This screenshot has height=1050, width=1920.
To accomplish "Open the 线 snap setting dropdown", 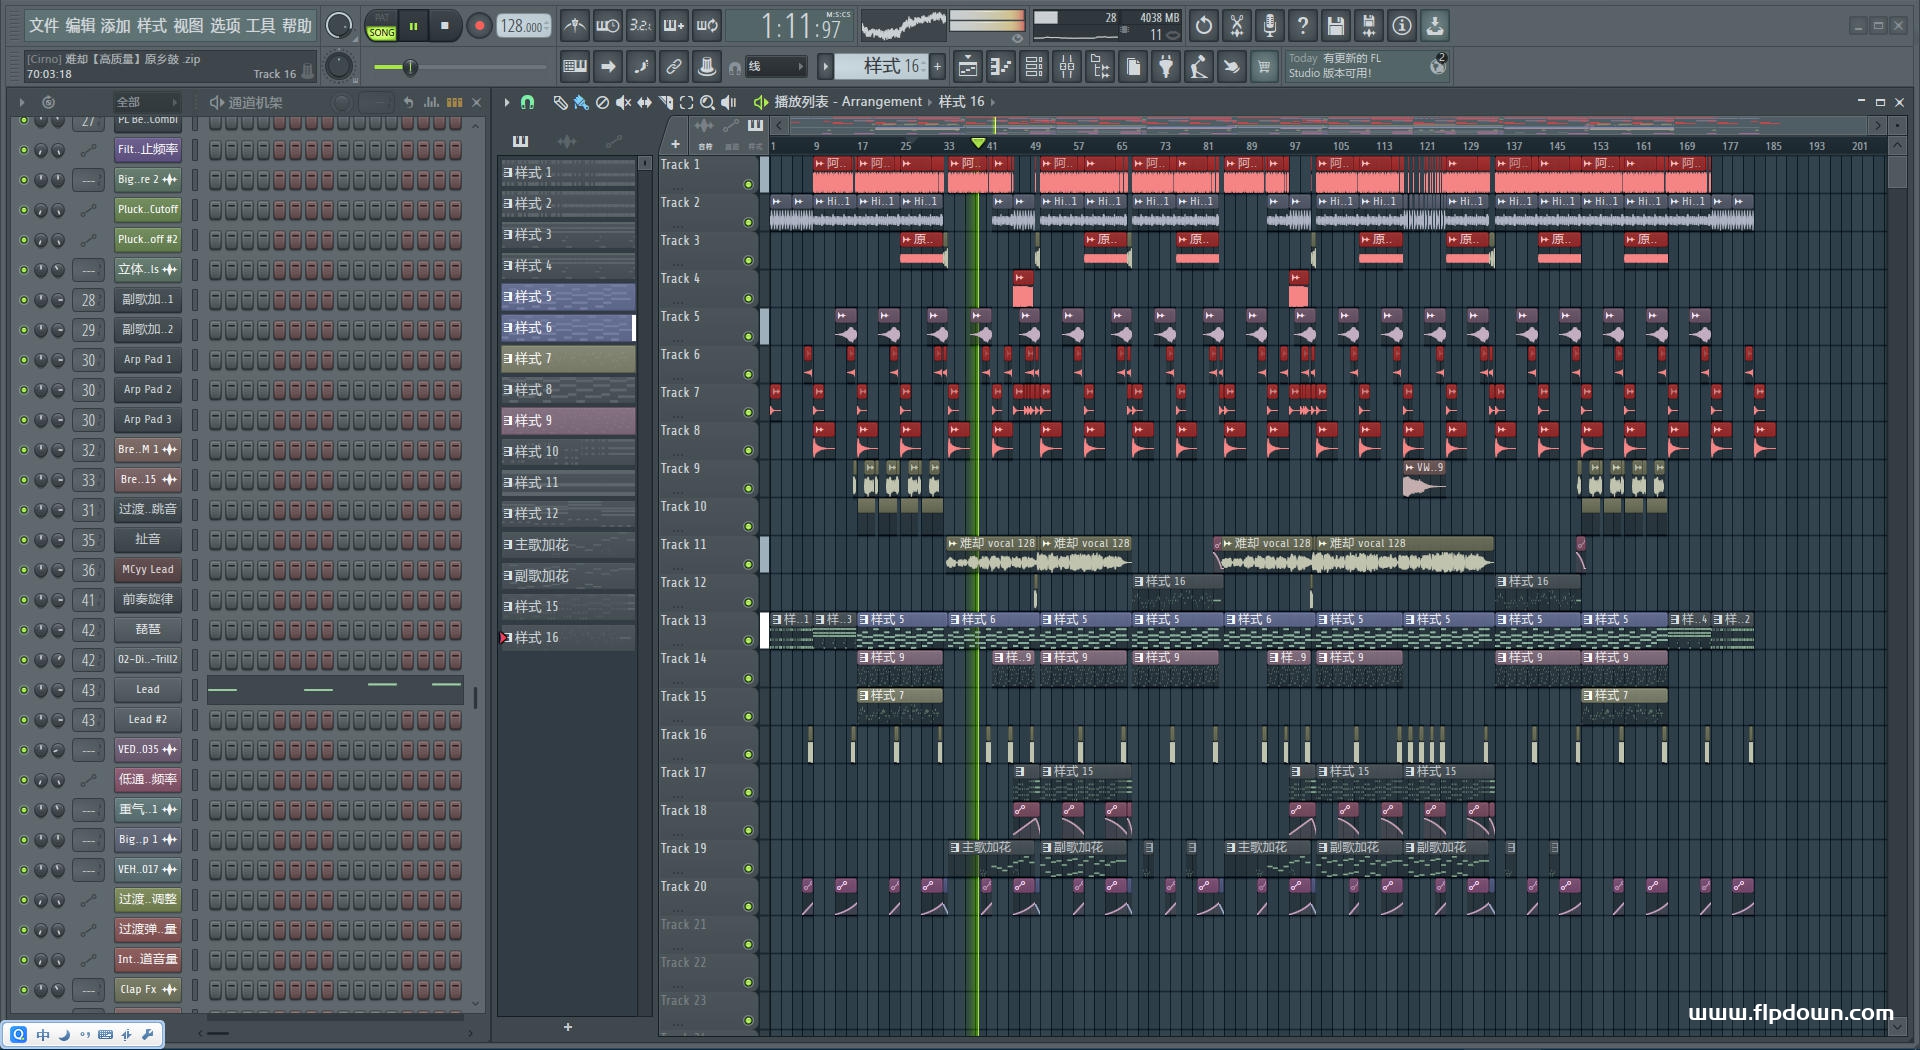I will 776,67.
